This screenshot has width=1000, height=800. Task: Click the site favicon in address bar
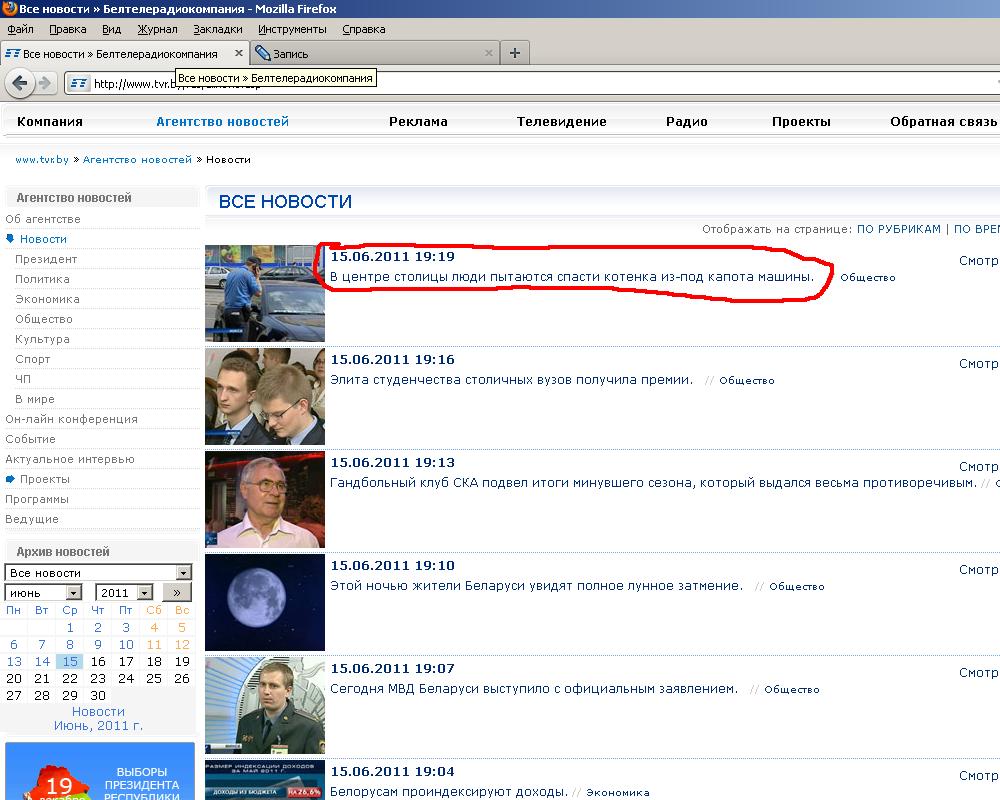point(78,83)
